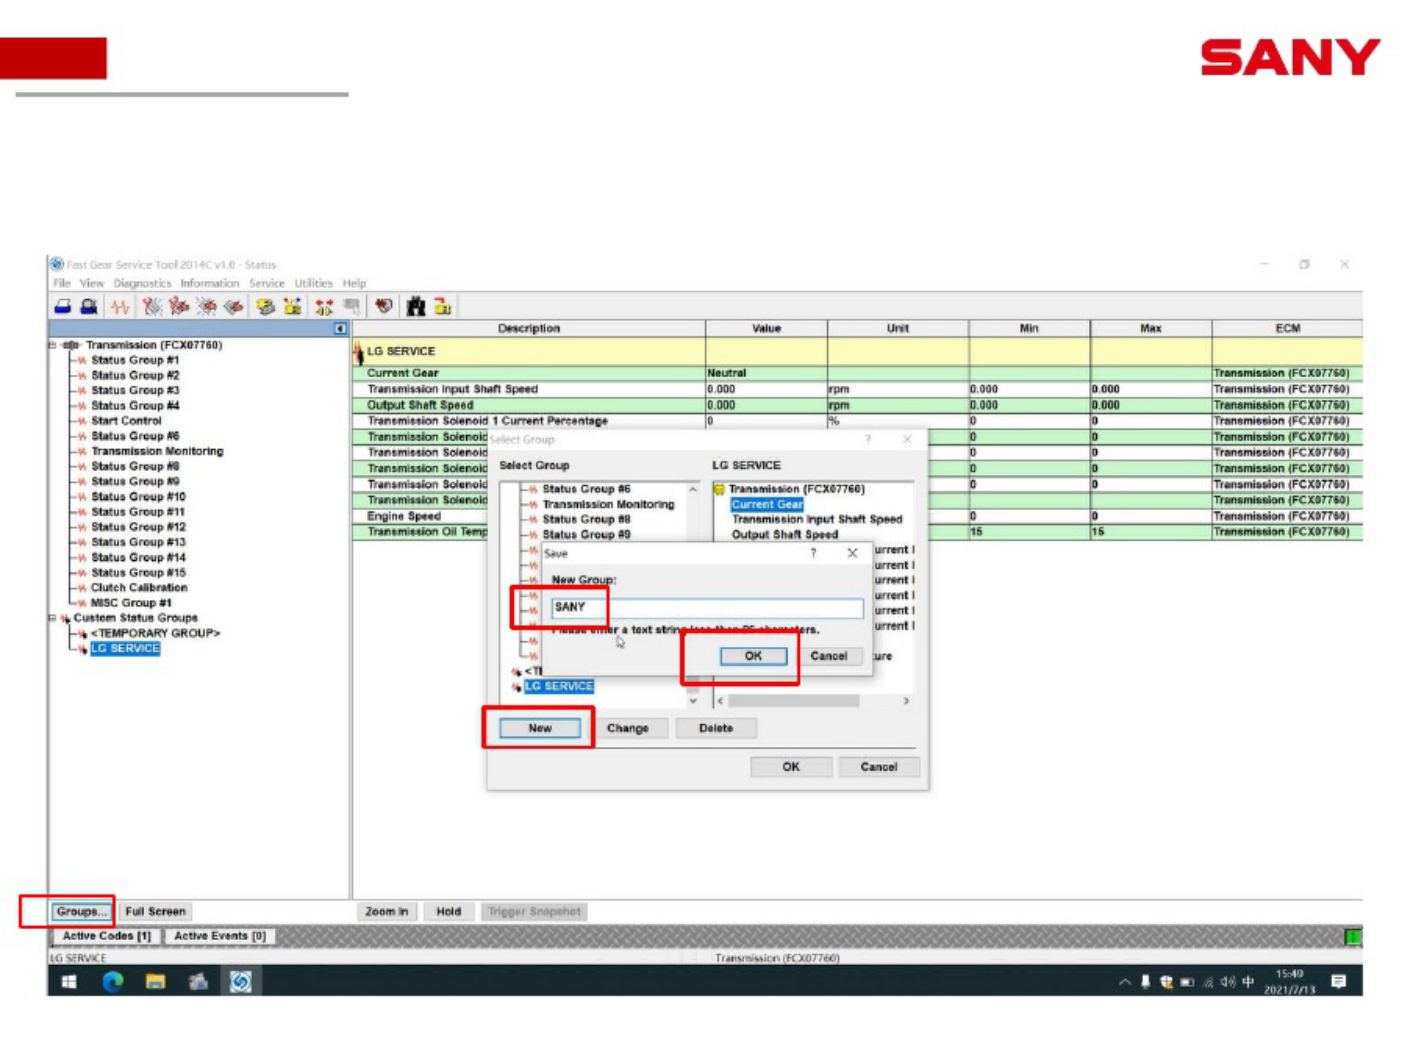The width and height of the screenshot is (1413, 1060).
Task: Select Start Control in the main tree
Action: [126, 421]
